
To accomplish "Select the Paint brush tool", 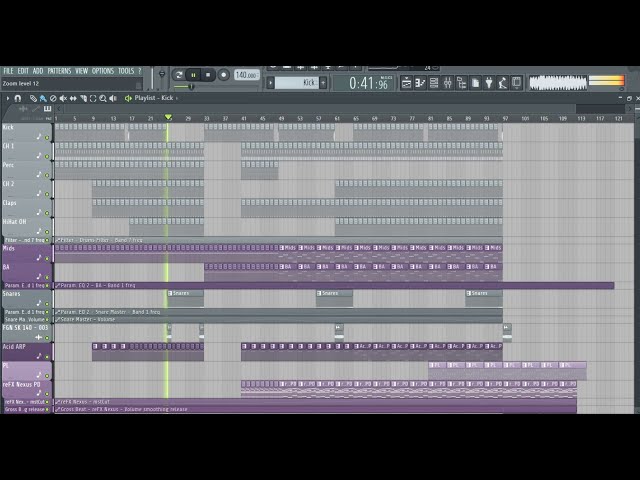I will pos(43,98).
